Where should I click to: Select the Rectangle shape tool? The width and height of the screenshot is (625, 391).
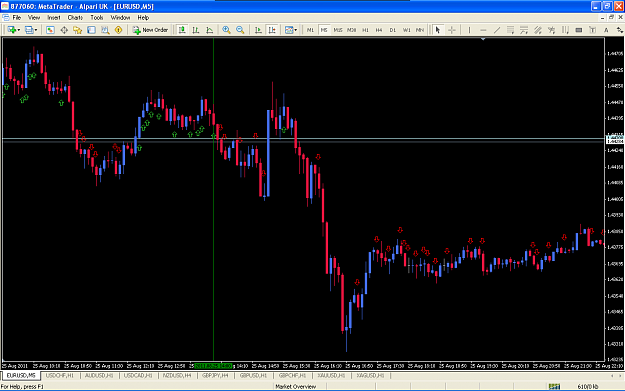pyautogui.click(x=579, y=30)
